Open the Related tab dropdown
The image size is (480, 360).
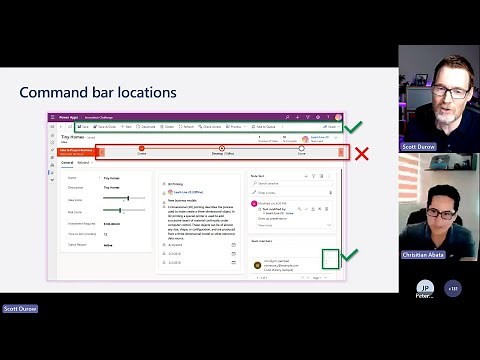click(x=85, y=163)
